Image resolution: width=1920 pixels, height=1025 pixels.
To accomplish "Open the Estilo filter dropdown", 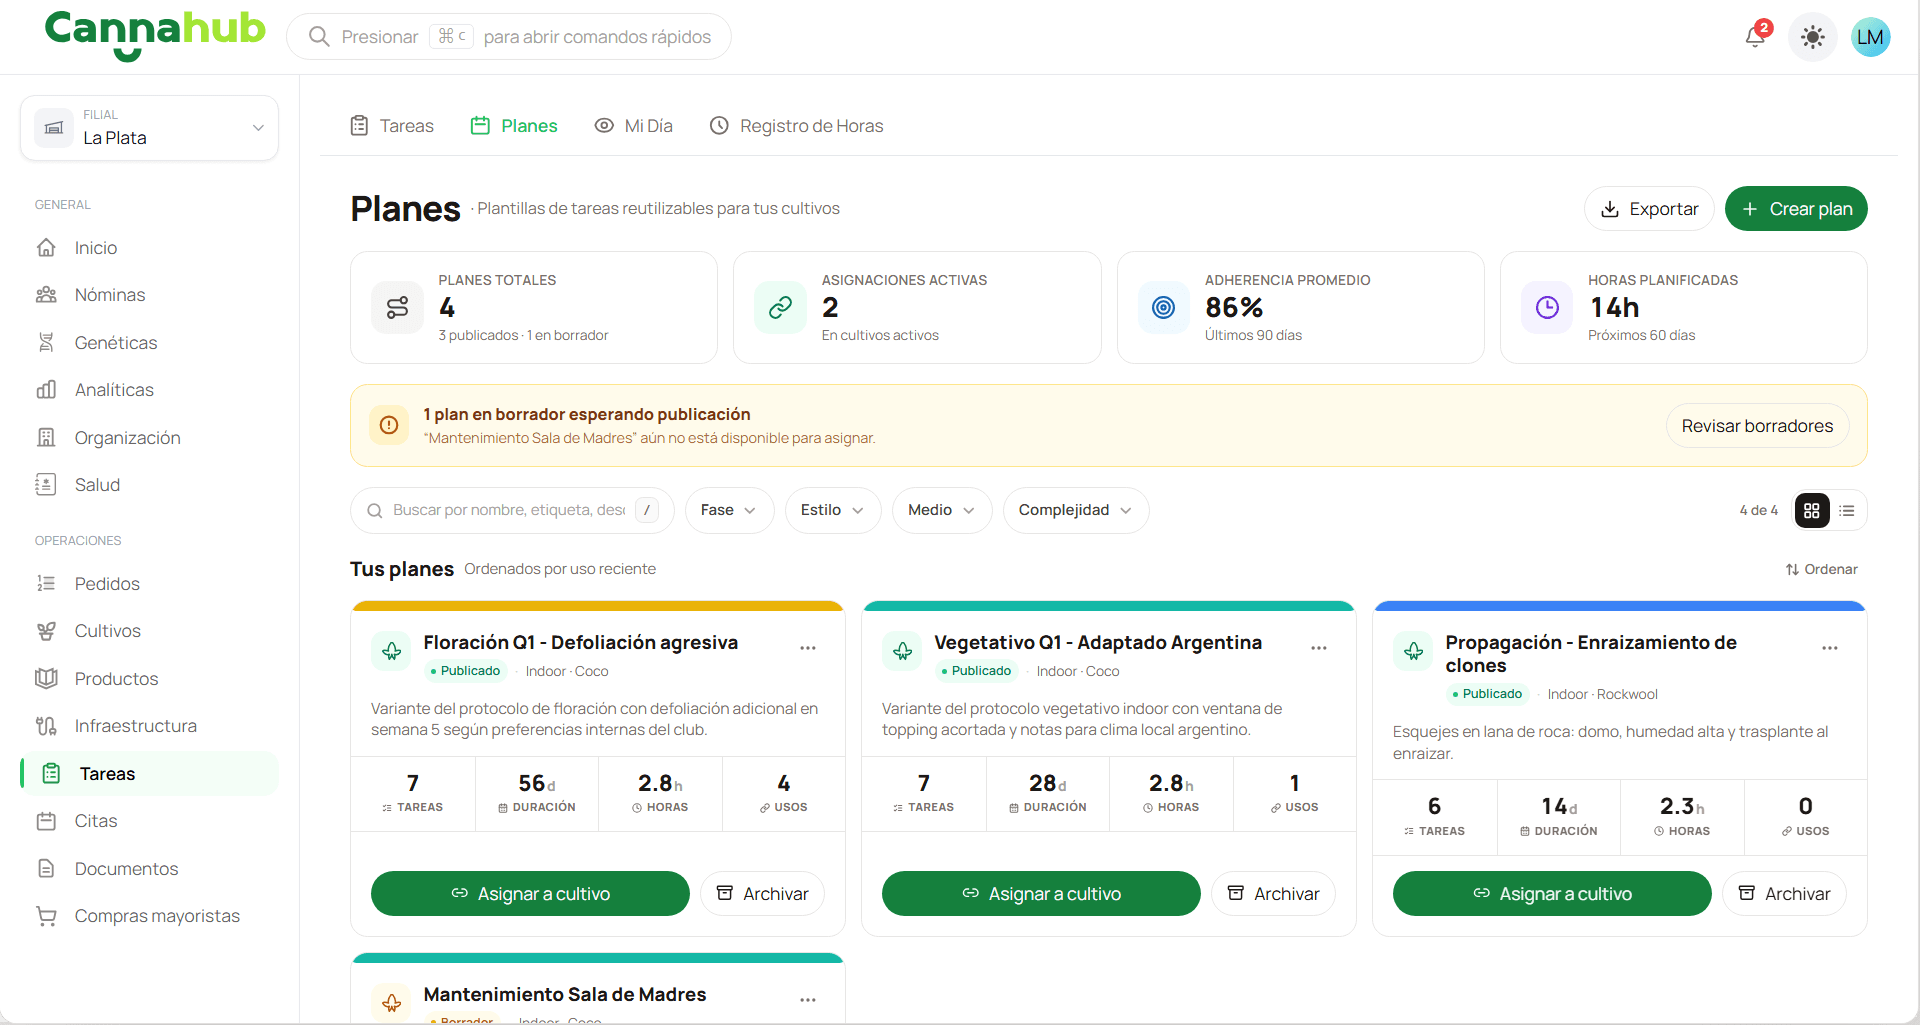I will coord(832,510).
